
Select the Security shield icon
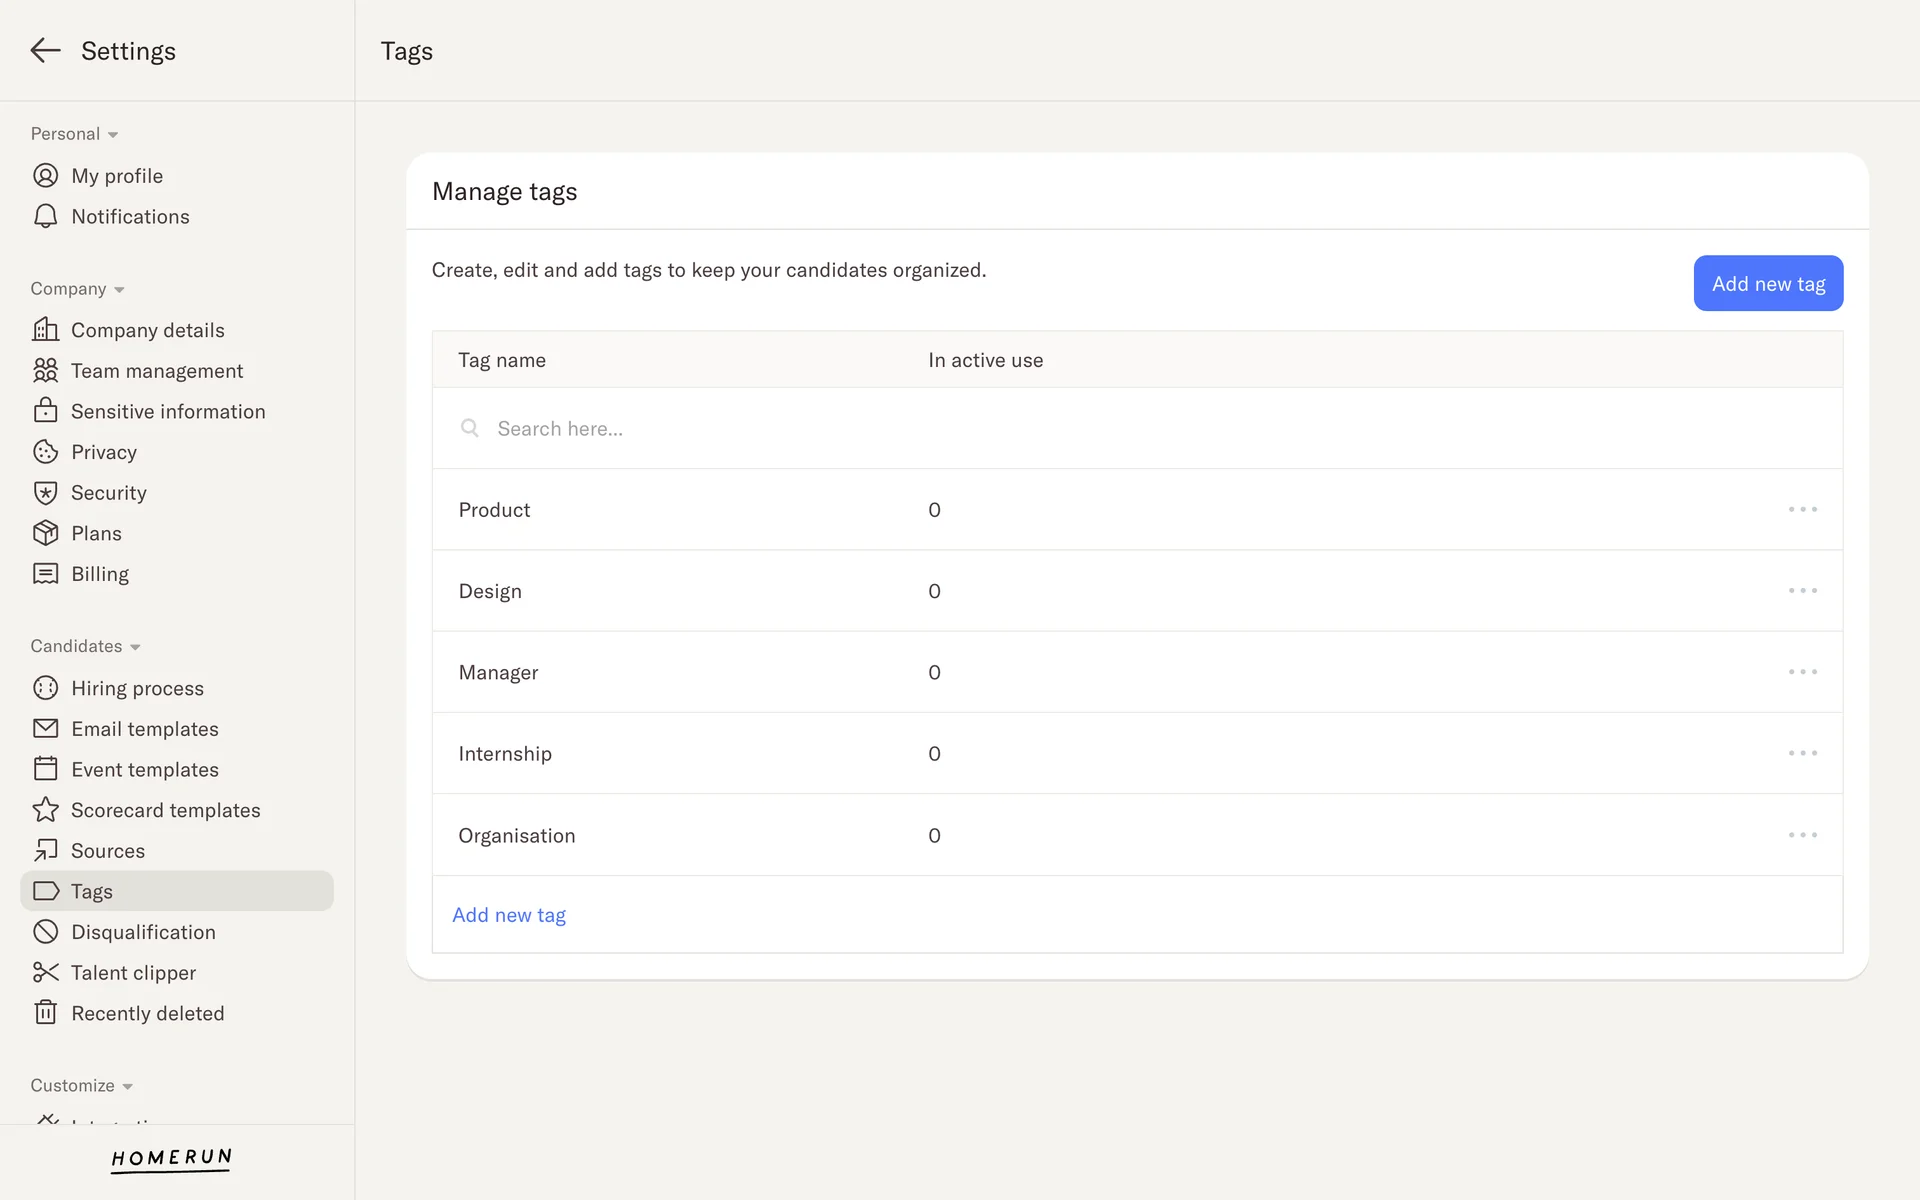(x=45, y=493)
